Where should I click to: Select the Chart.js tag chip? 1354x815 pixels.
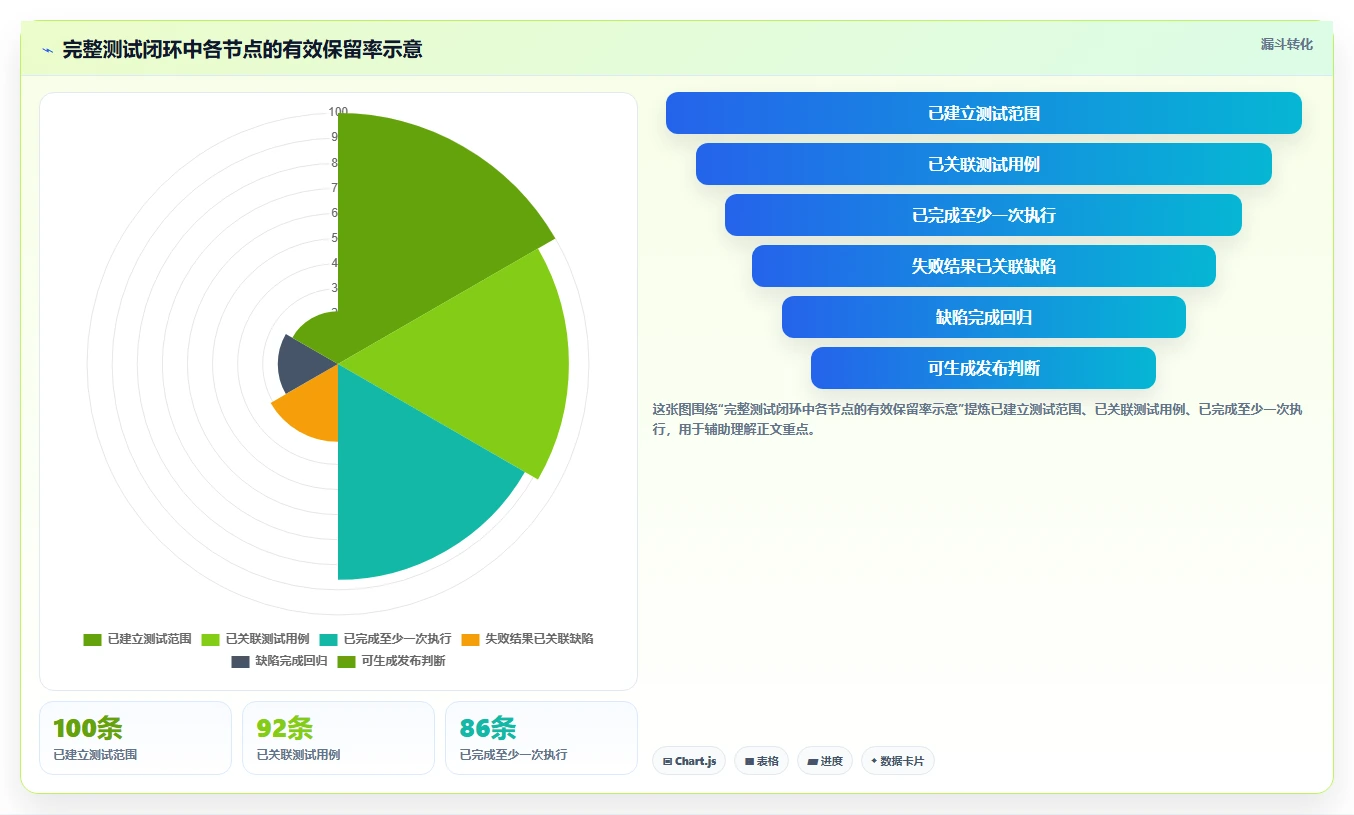pos(689,761)
